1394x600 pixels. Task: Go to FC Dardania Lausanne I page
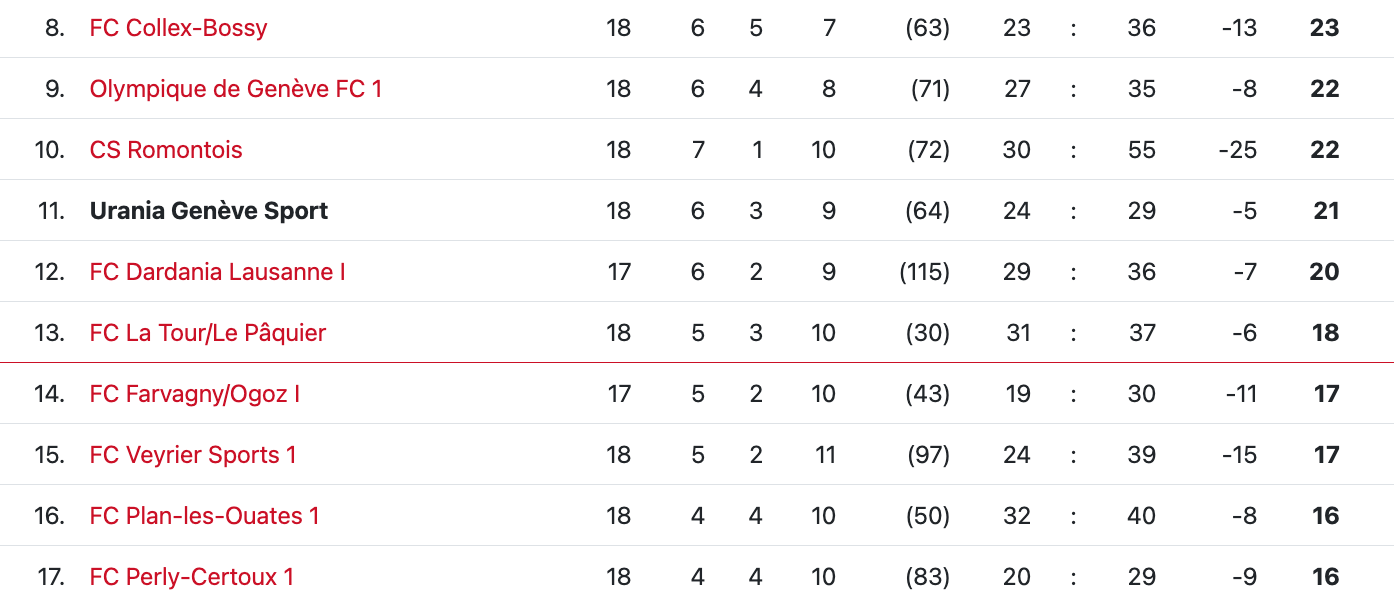[217, 272]
